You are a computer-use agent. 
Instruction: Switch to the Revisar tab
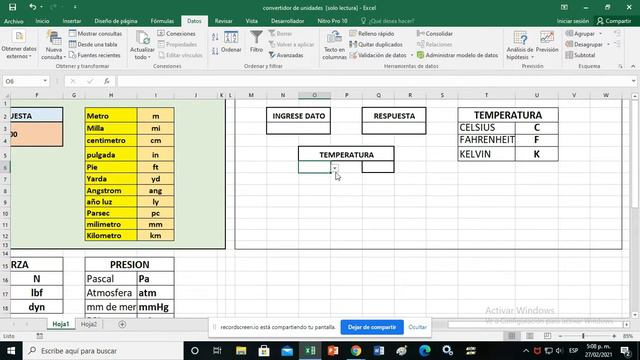point(223,21)
